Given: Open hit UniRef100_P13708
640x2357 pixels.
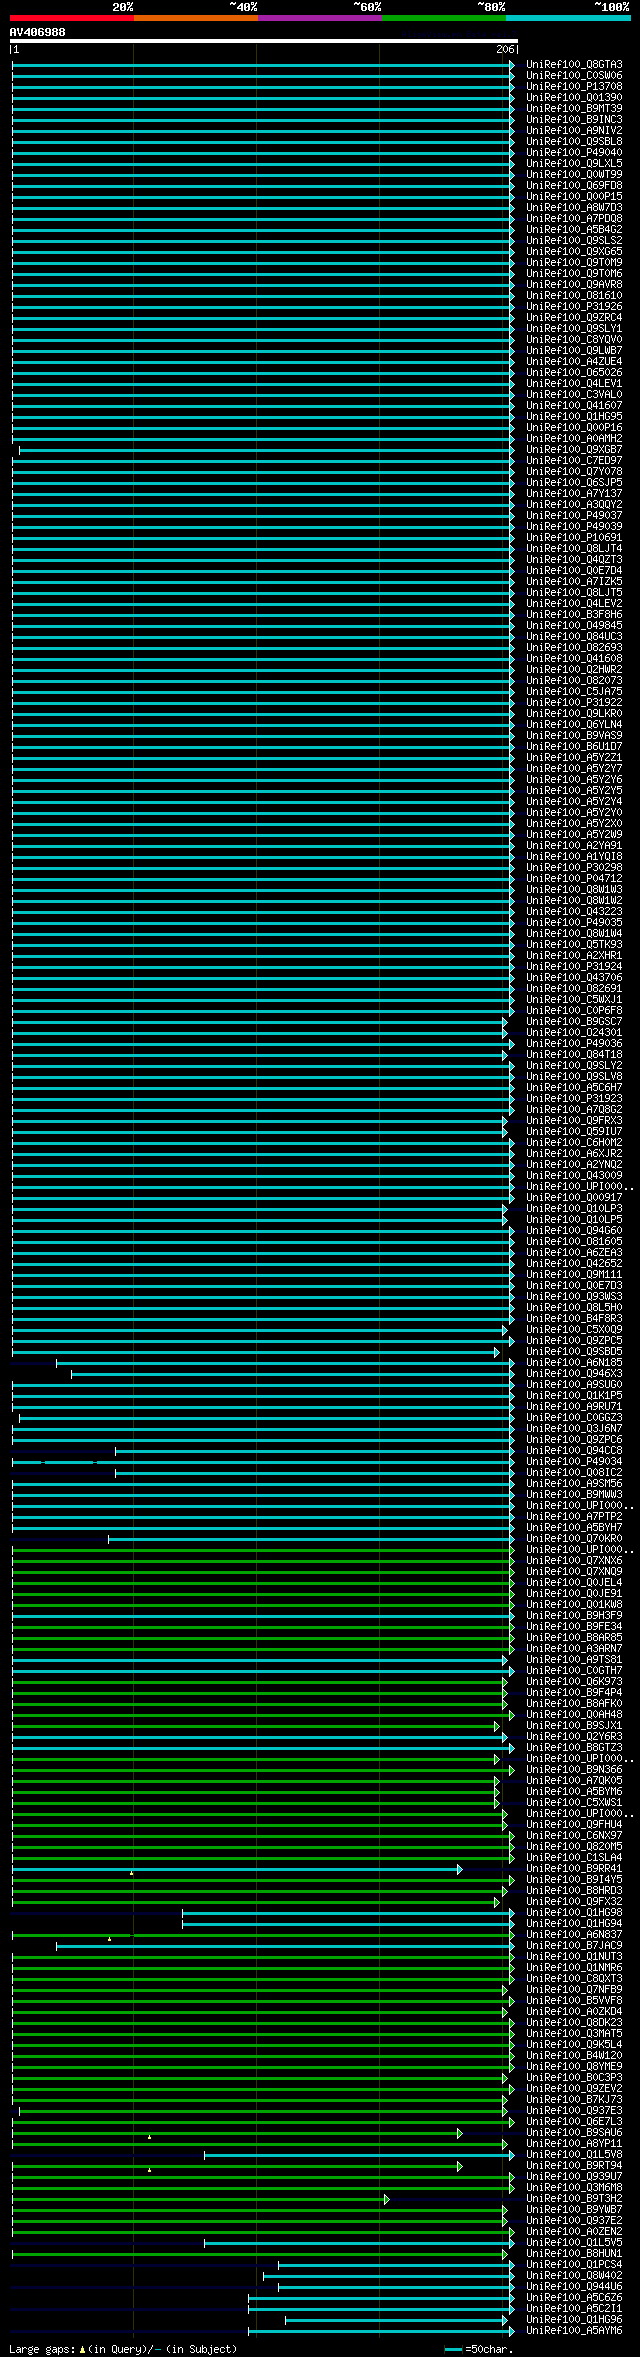Looking at the screenshot, I should pos(574,87).
